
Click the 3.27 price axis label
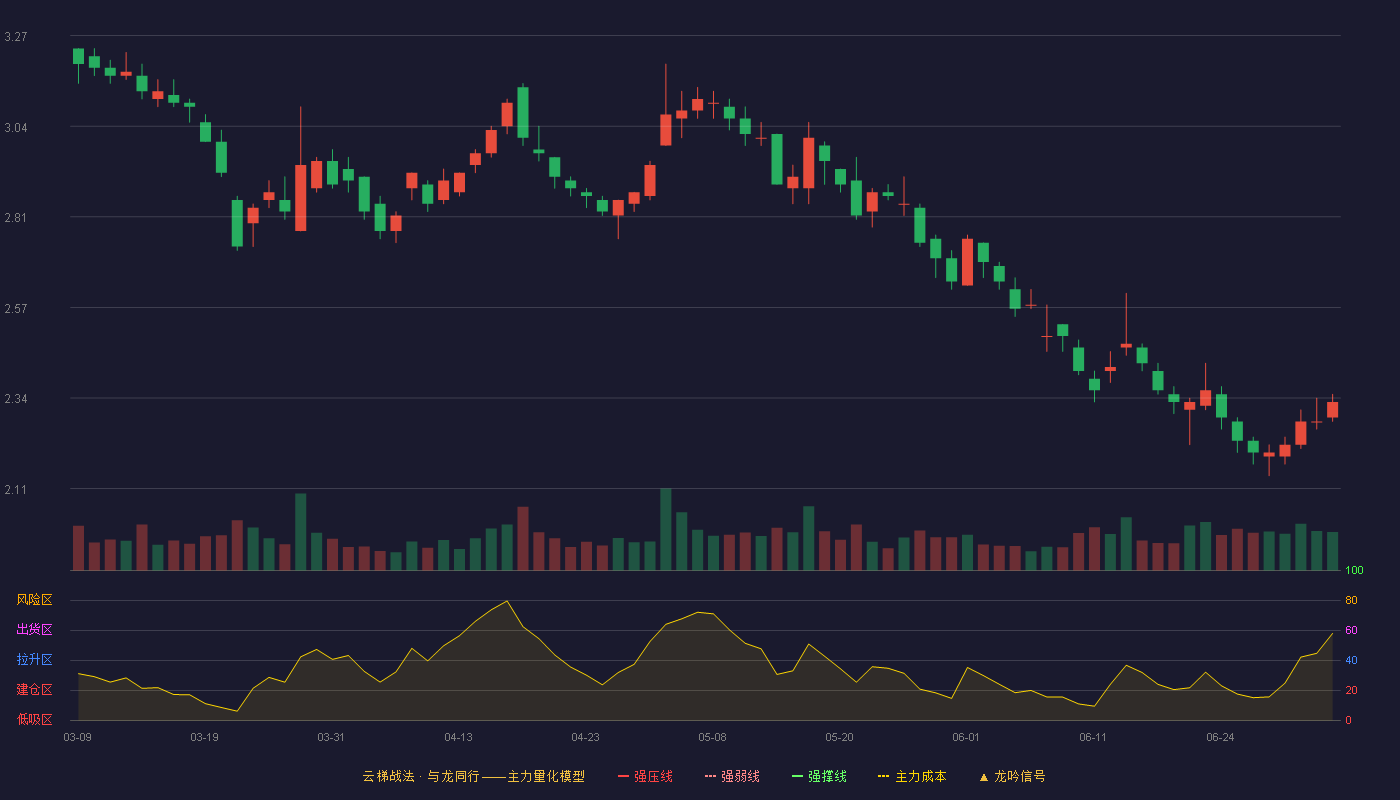tap(16, 37)
